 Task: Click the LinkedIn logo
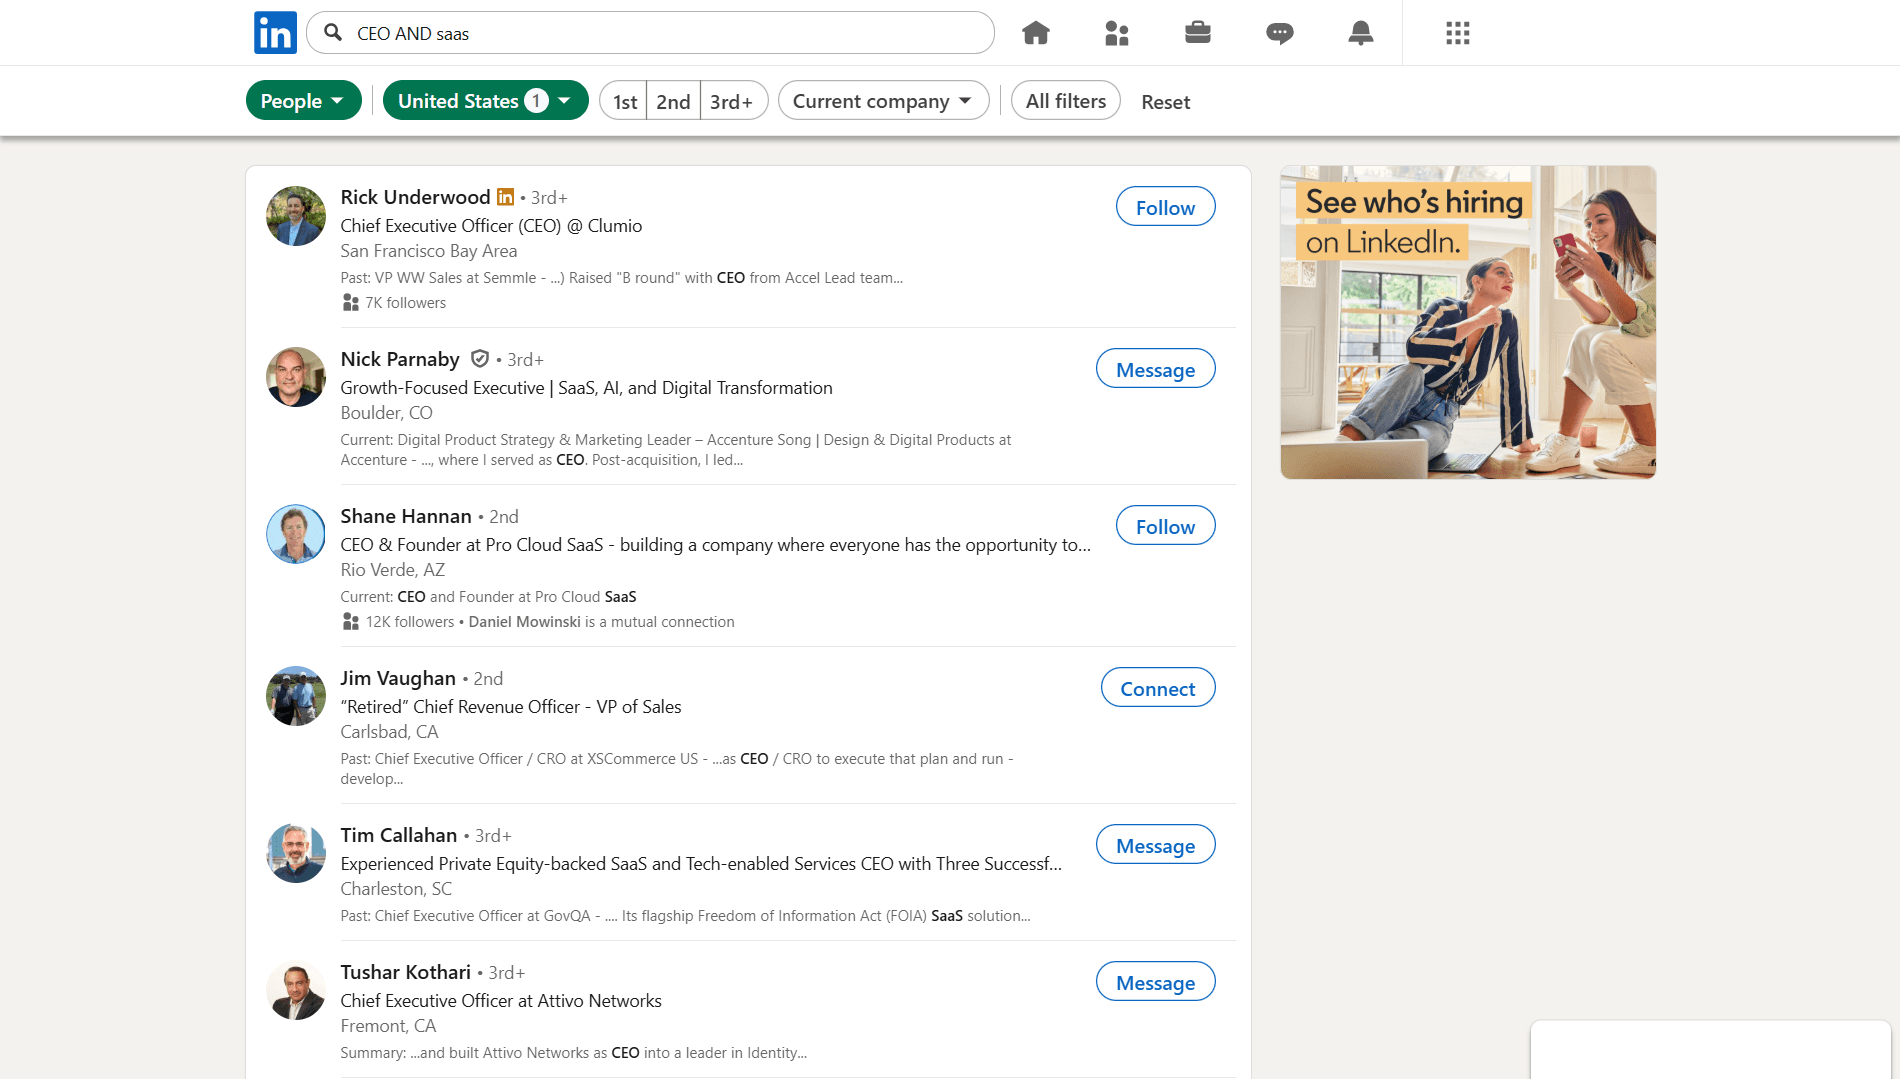(274, 32)
